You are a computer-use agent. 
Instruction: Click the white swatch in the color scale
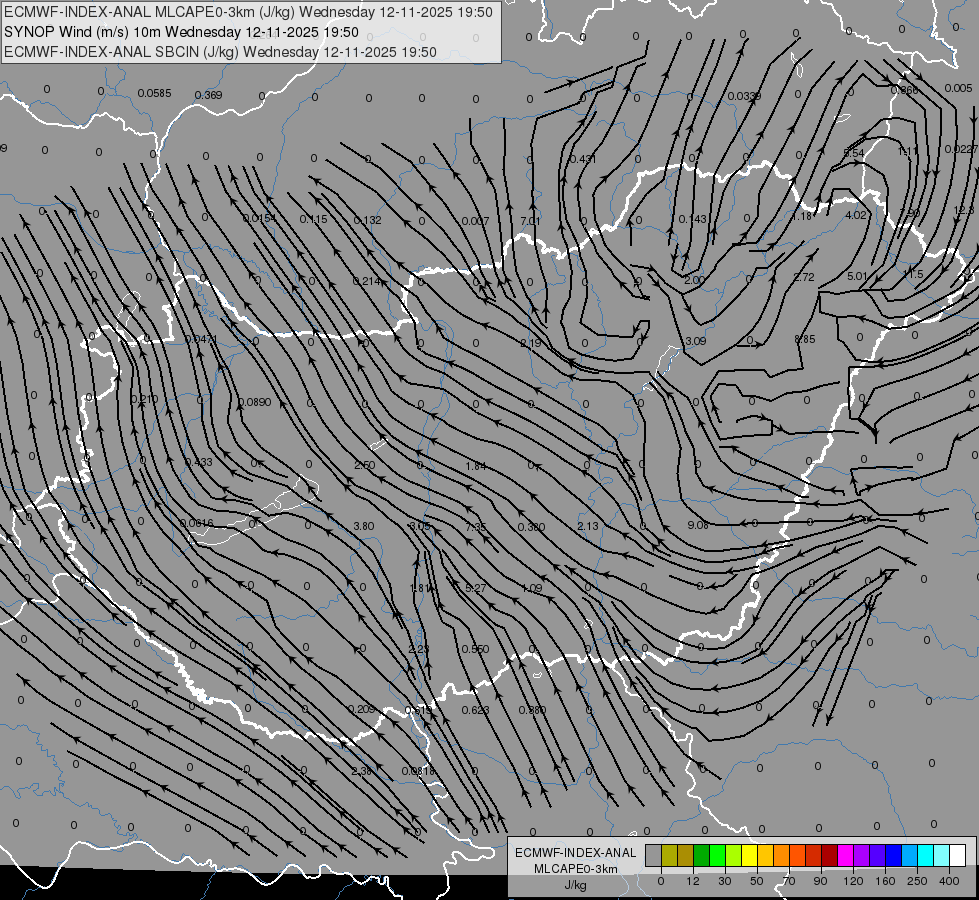958,855
